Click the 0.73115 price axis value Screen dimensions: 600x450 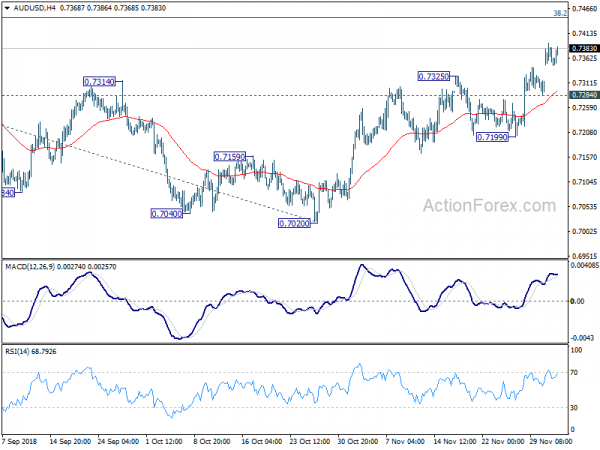(584, 83)
